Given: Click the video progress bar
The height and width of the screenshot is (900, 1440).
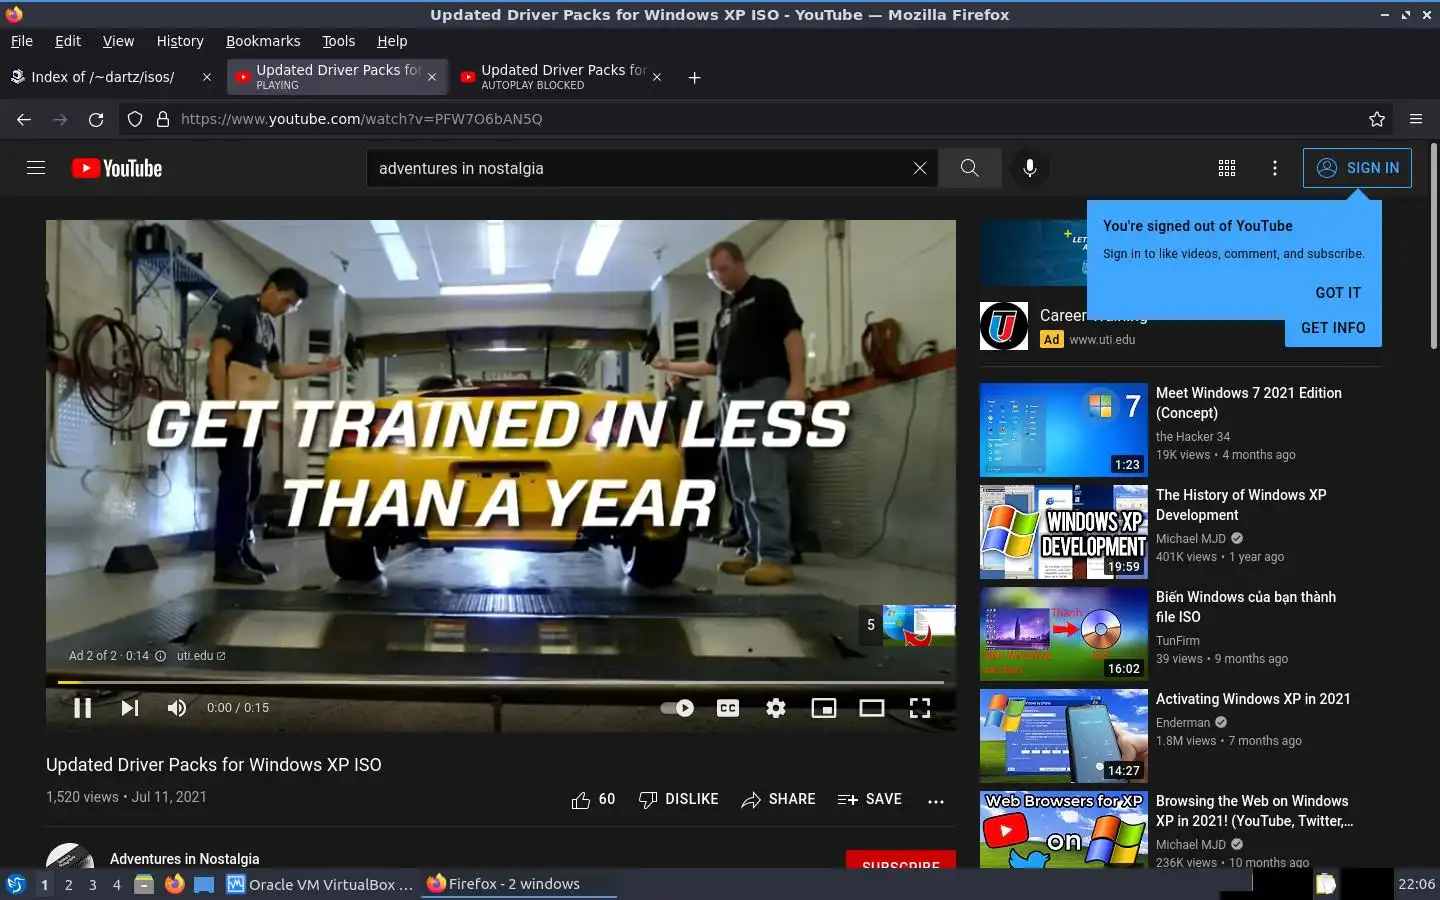Looking at the screenshot, I should coord(500,682).
